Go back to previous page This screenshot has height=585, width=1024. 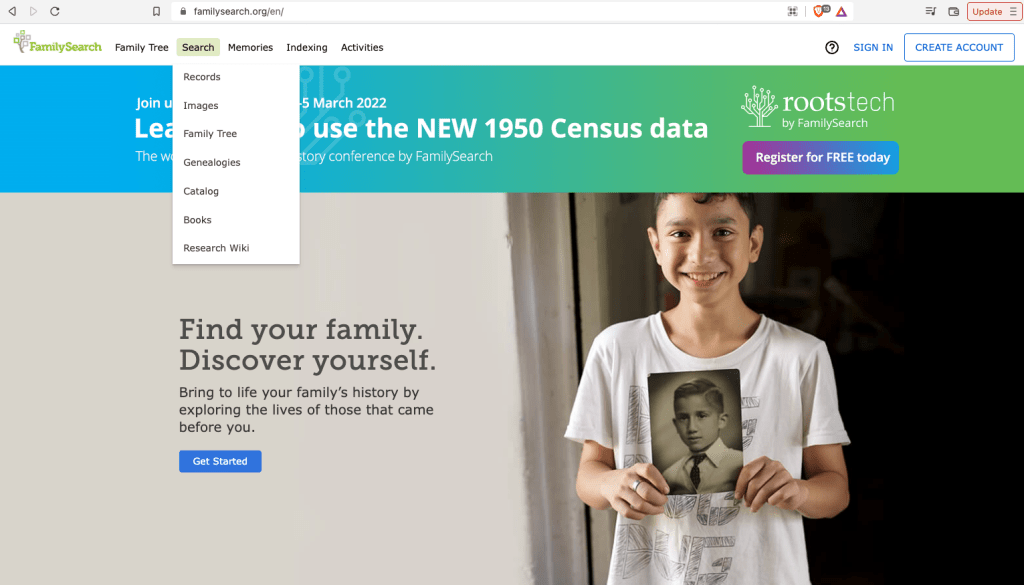pyautogui.click(x=12, y=11)
